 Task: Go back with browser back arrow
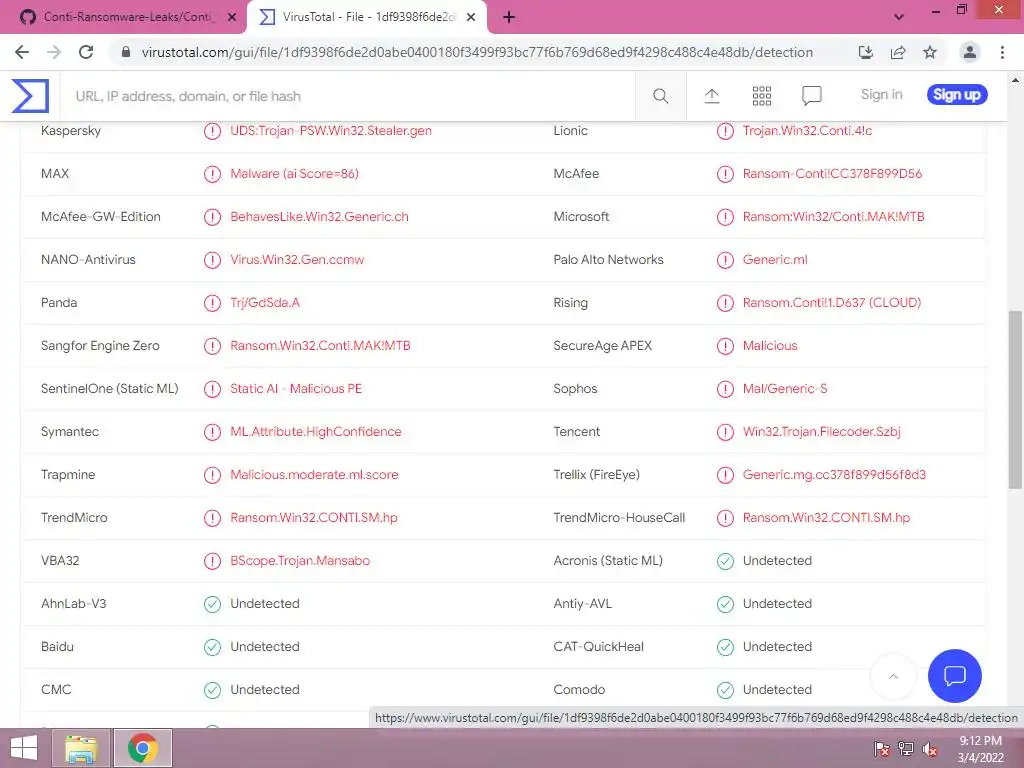[22, 52]
